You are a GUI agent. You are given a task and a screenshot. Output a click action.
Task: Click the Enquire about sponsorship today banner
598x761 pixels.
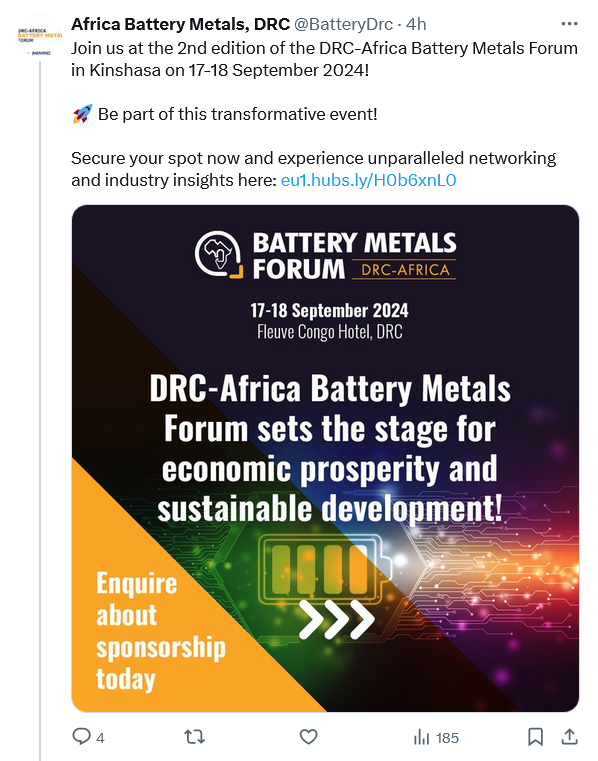pyautogui.click(x=161, y=631)
